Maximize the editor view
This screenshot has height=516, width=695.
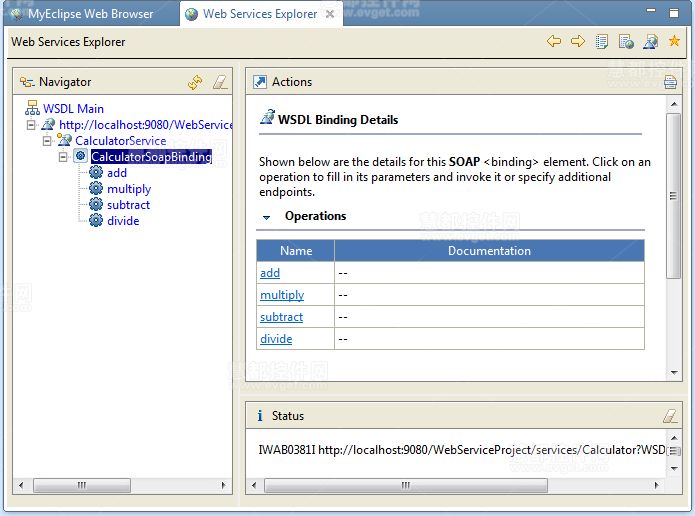coord(674,13)
